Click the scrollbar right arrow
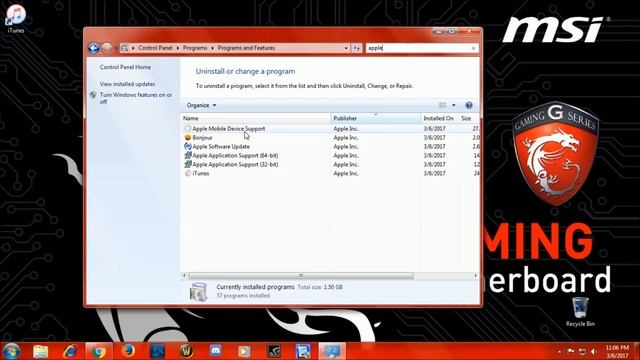Image resolution: width=640 pixels, height=360 pixels. pos(476,276)
